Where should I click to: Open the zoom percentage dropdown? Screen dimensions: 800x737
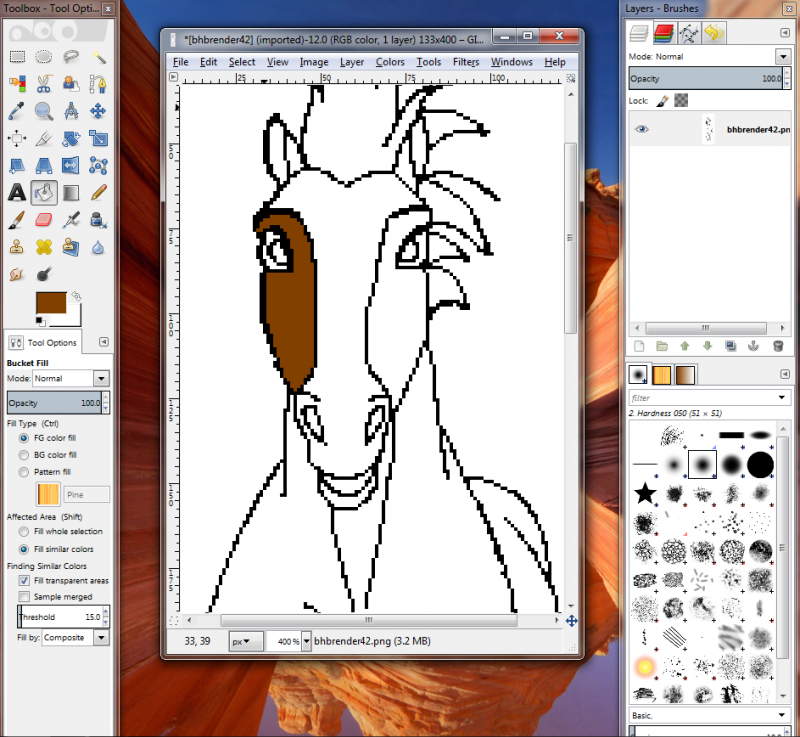(x=306, y=641)
